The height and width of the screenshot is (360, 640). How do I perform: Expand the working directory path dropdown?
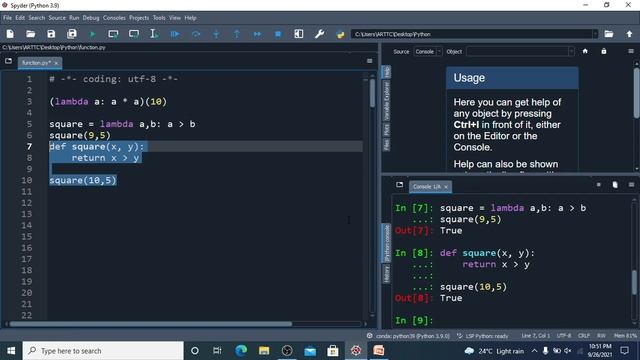tap(595, 34)
